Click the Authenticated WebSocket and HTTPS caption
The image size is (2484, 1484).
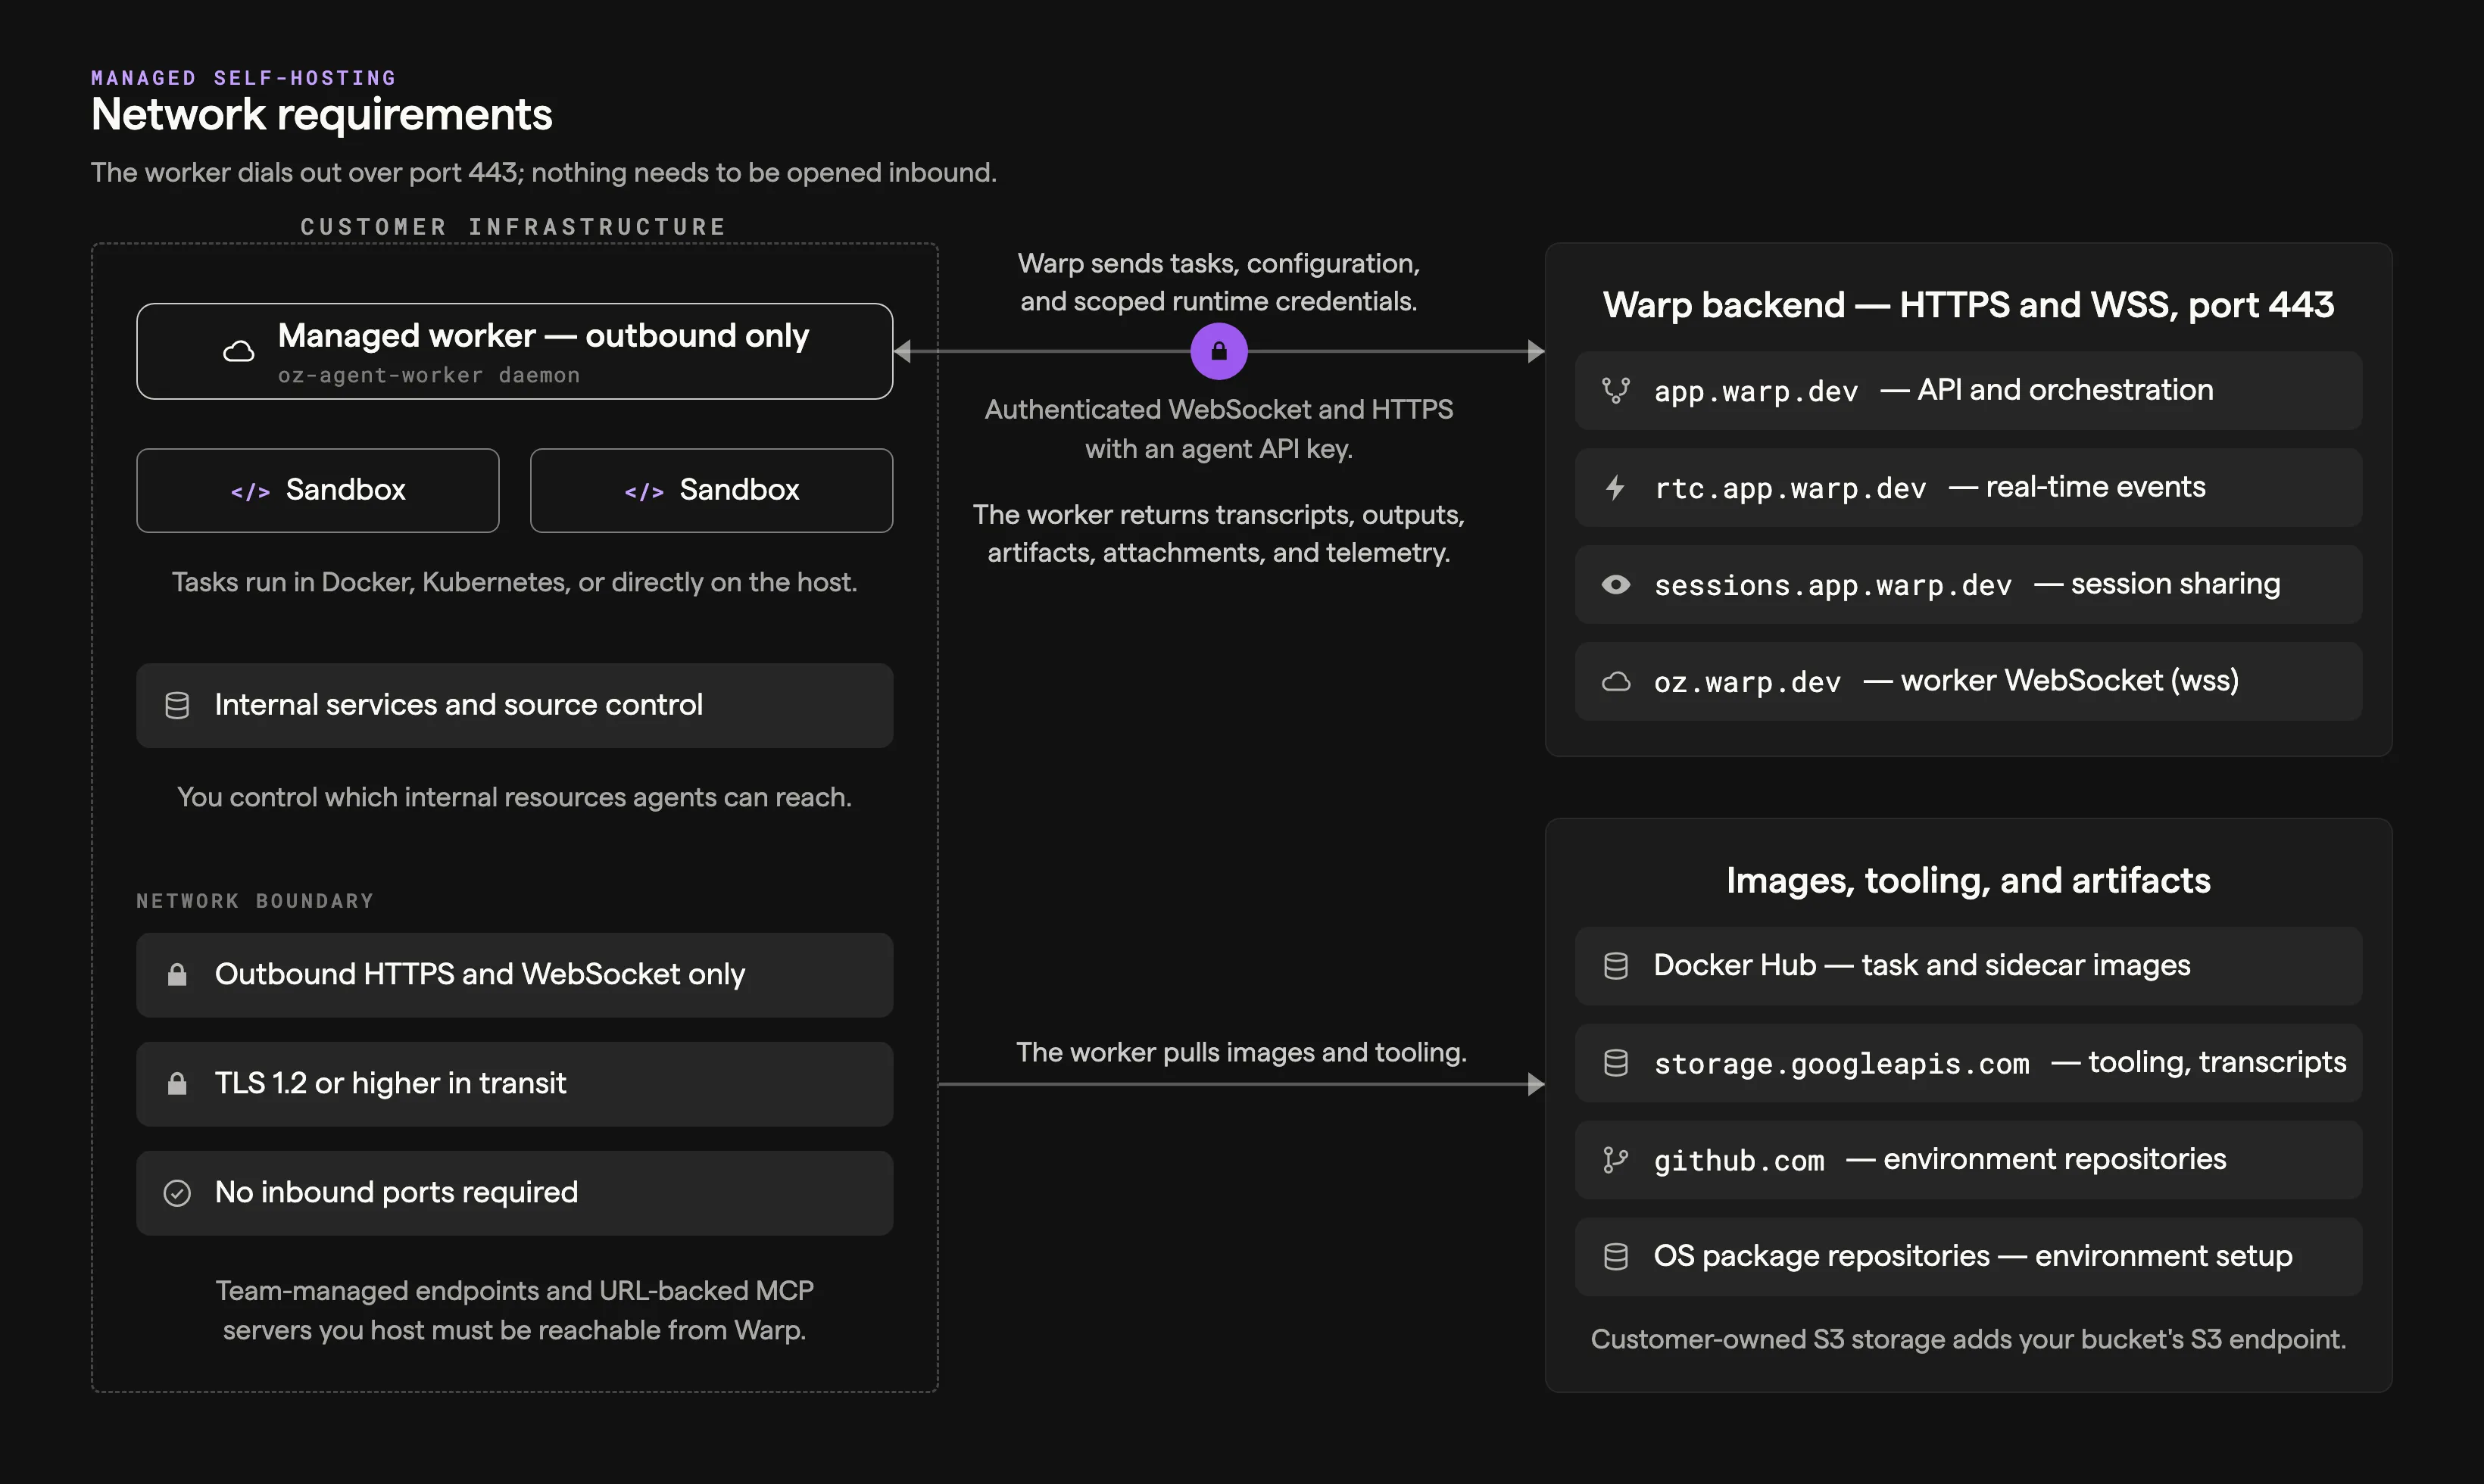click(1218, 429)
